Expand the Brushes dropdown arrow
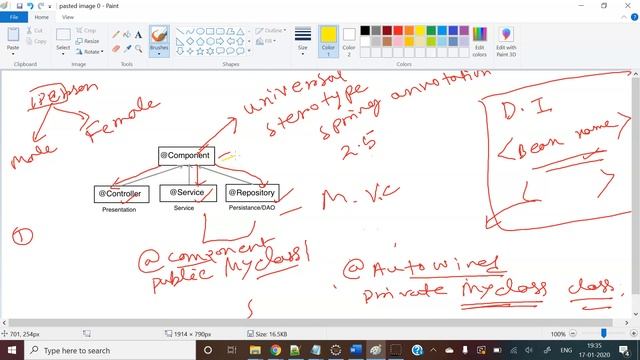The image size is (640, 360). tap(159, 54)
